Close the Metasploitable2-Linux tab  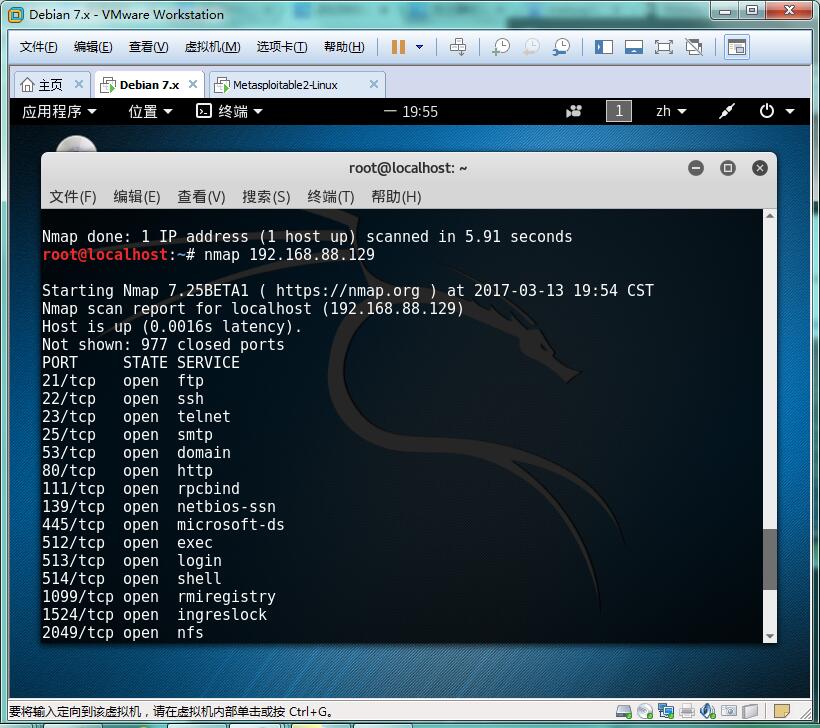[374, 84]
